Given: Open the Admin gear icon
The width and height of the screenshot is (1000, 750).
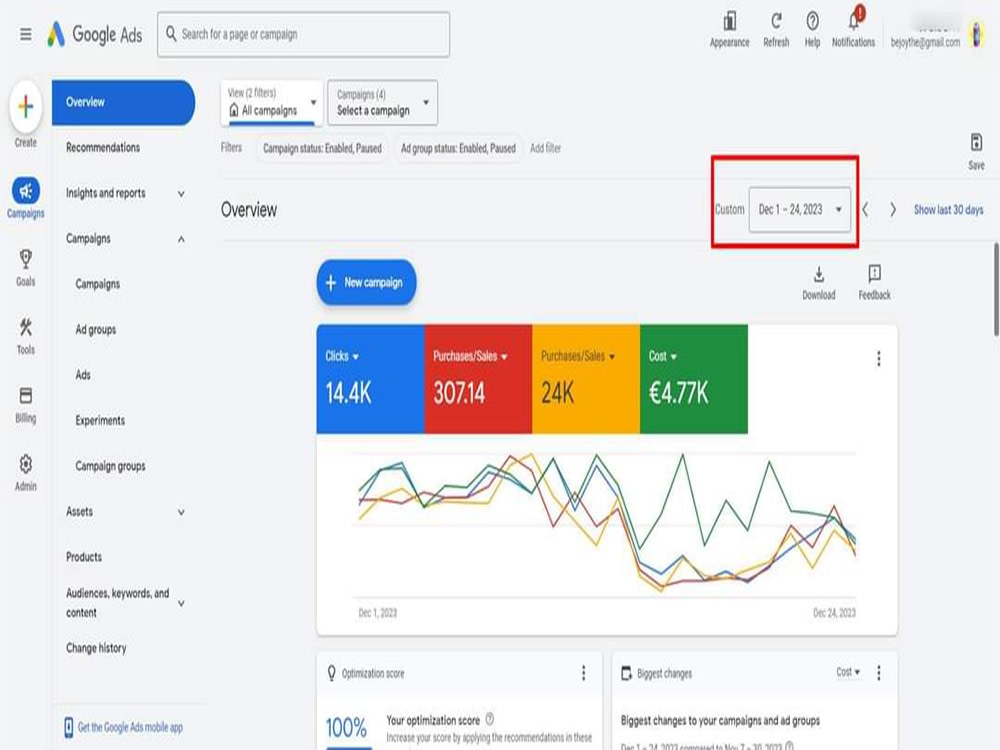Looking at the screenshot, I should pyautogui.click(x=26, y=464).
